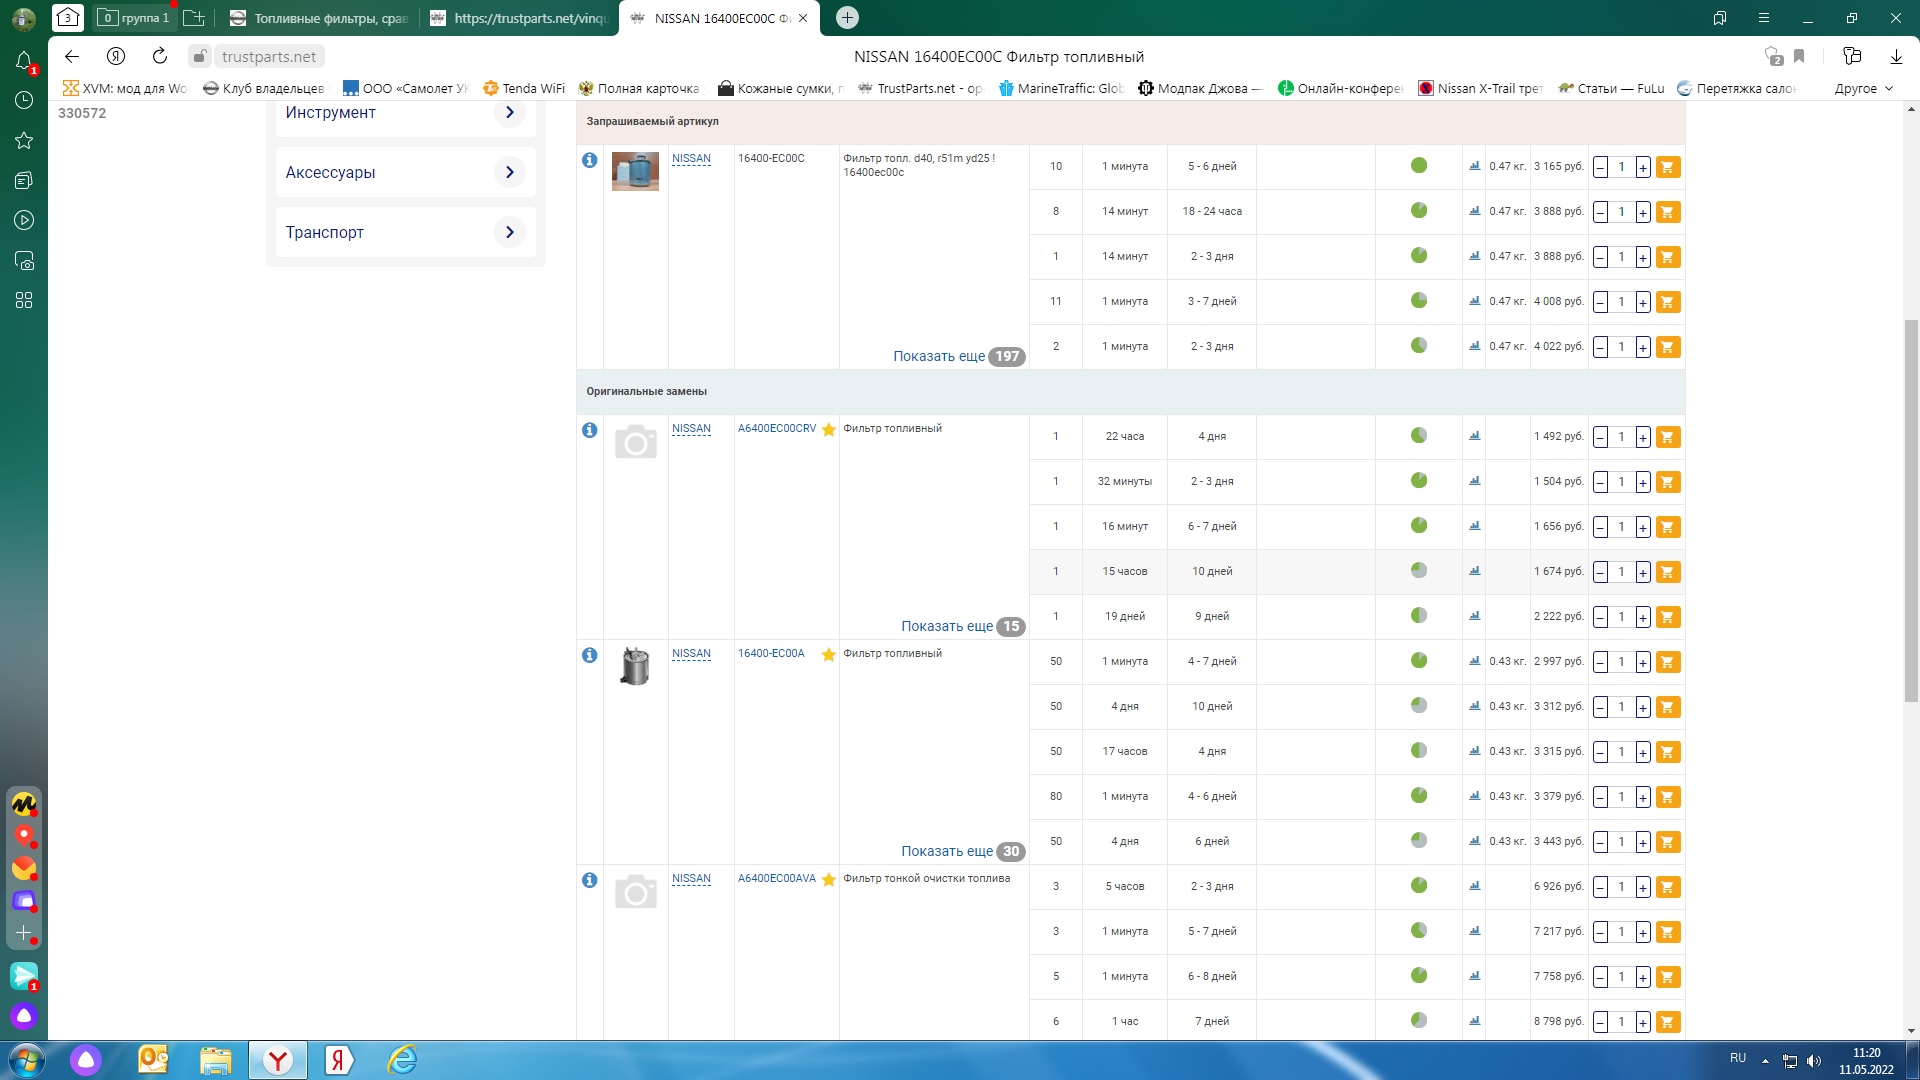Increase quantity for the 1 656 руб. offer
This screenshot has height=1080, width=1920.
pyautogui.click(x=1643, y=527)
